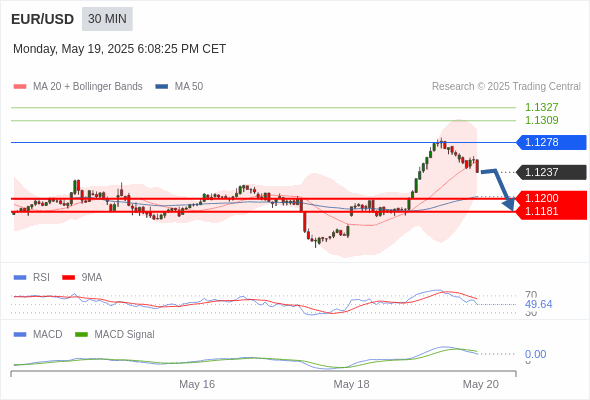Click the red 9MA legend swatch
This screenshot has height=400, width=590.
[x=68, y=278]
